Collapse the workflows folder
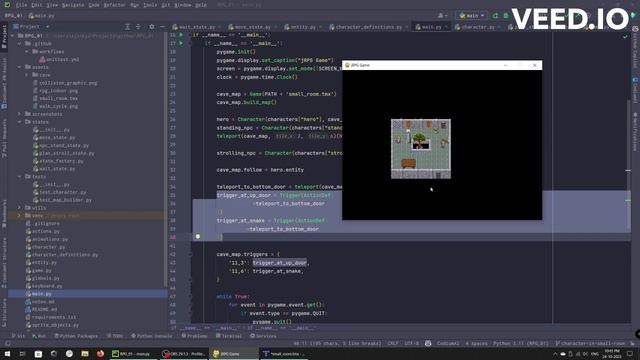Screen dimensions: 640x360 tap(27, 51)
